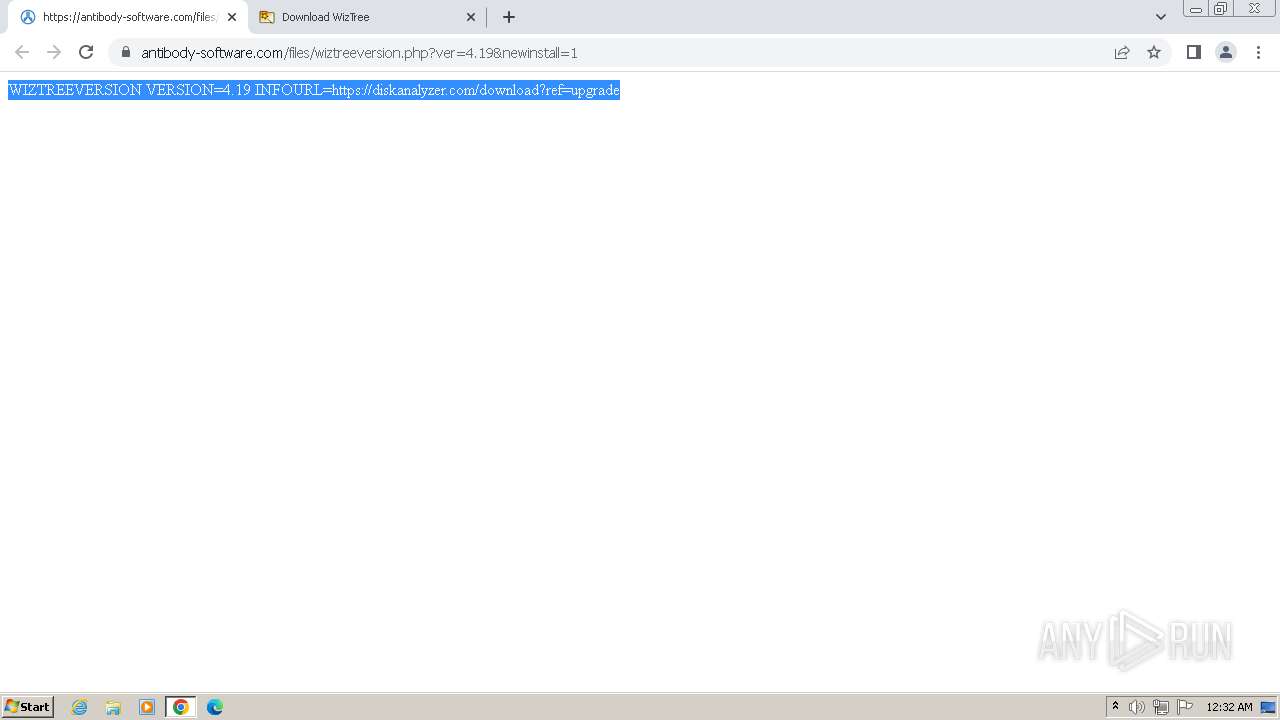
Task: Open a new tab
Action: point(509,17)
